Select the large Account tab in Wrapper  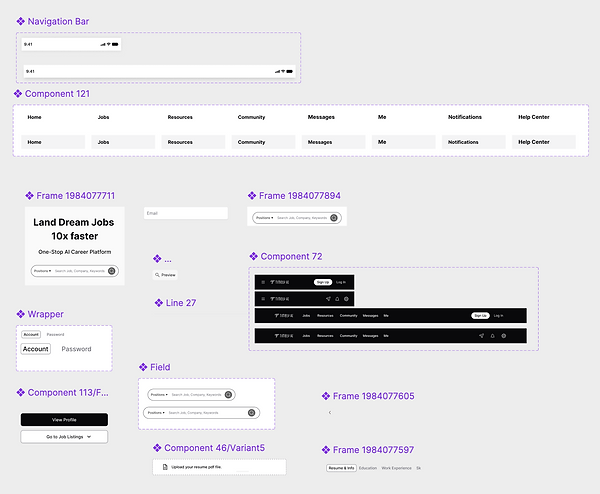pyautogui.click(x=36, y=349)
